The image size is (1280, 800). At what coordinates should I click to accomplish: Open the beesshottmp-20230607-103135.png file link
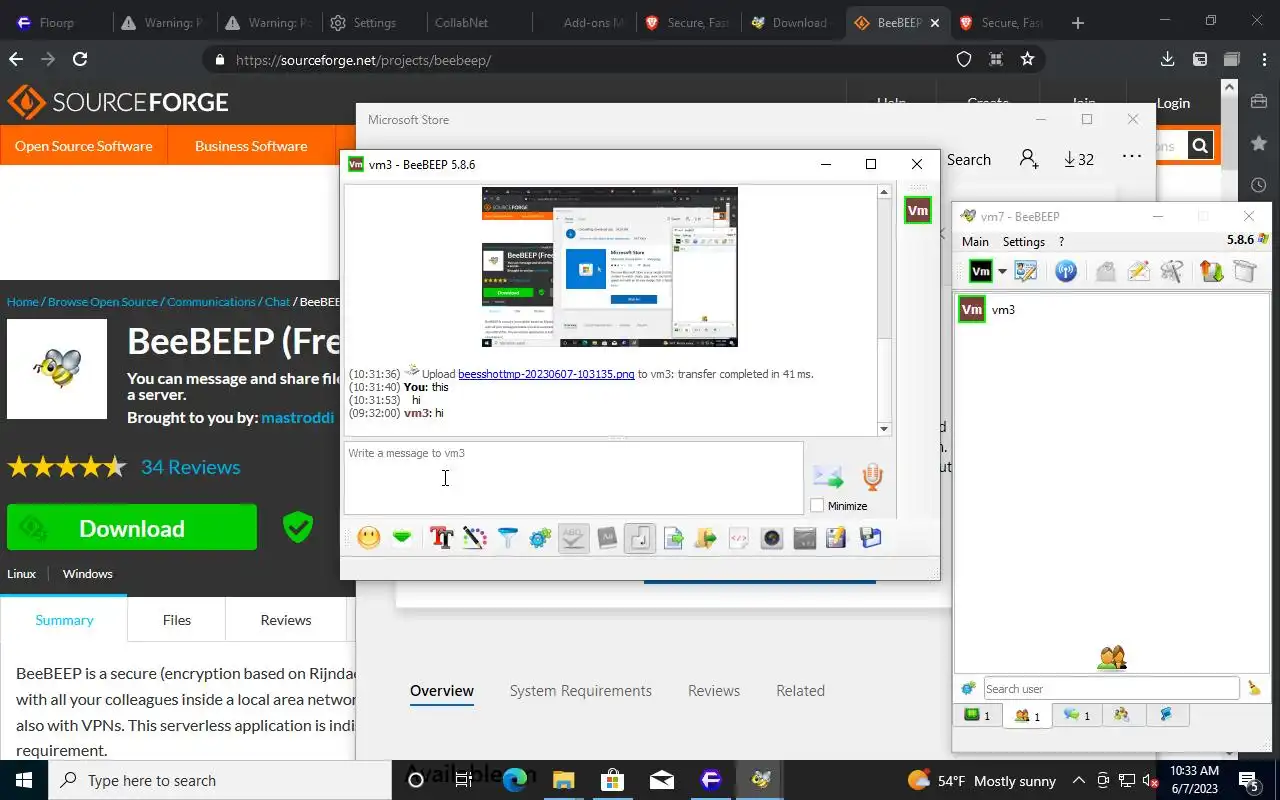click(546, 374)
